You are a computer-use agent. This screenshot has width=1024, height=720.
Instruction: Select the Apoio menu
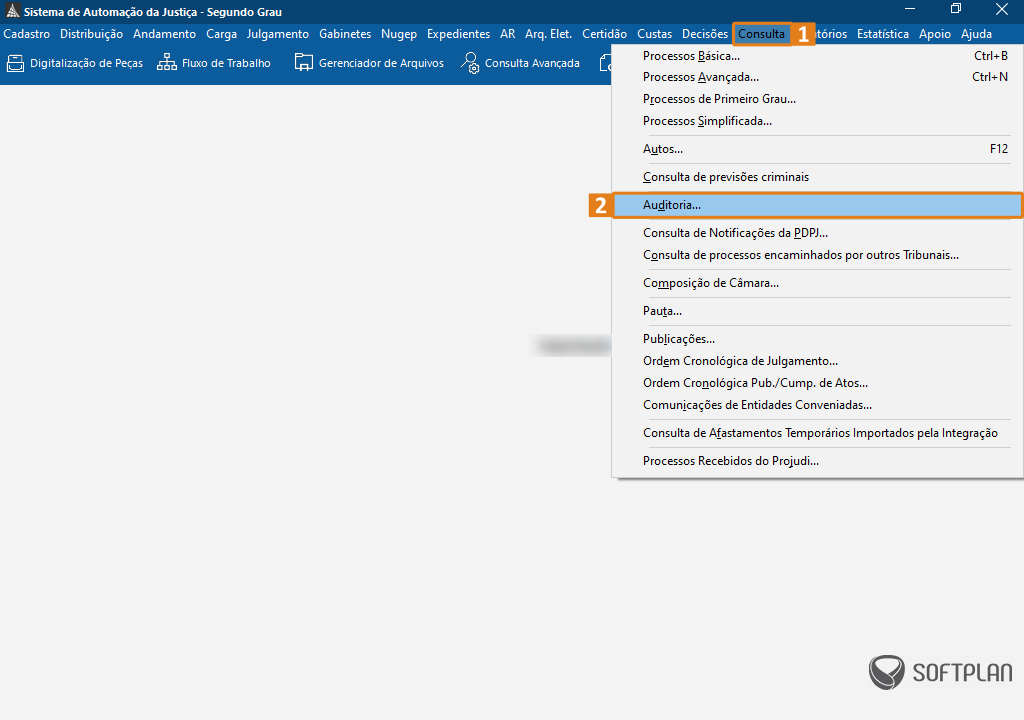coord(935,34)
